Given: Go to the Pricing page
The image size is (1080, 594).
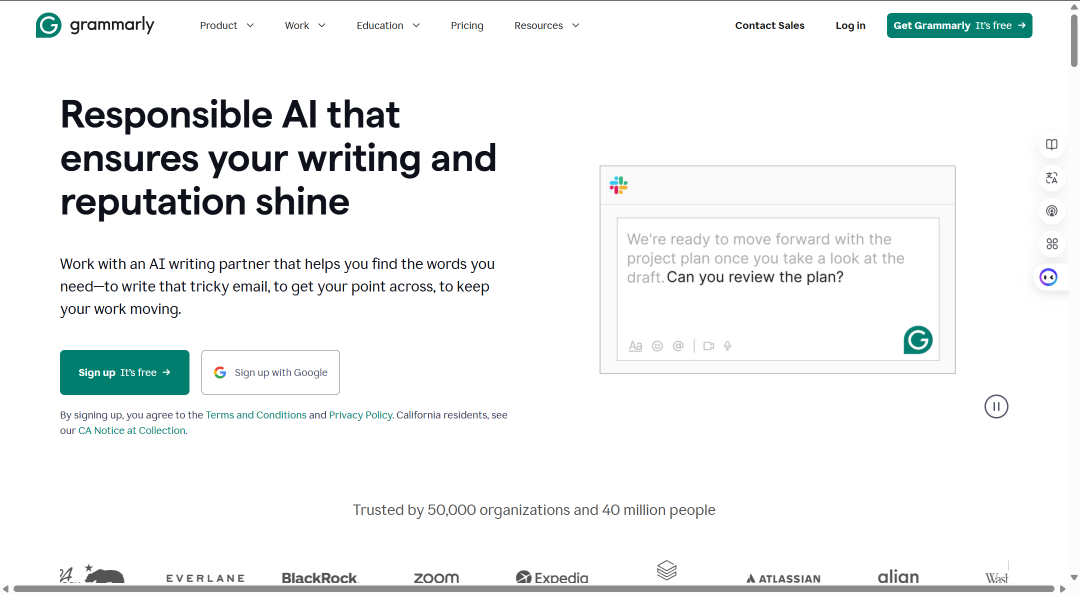Looking at the screenshot, I should tap(467, 25).
